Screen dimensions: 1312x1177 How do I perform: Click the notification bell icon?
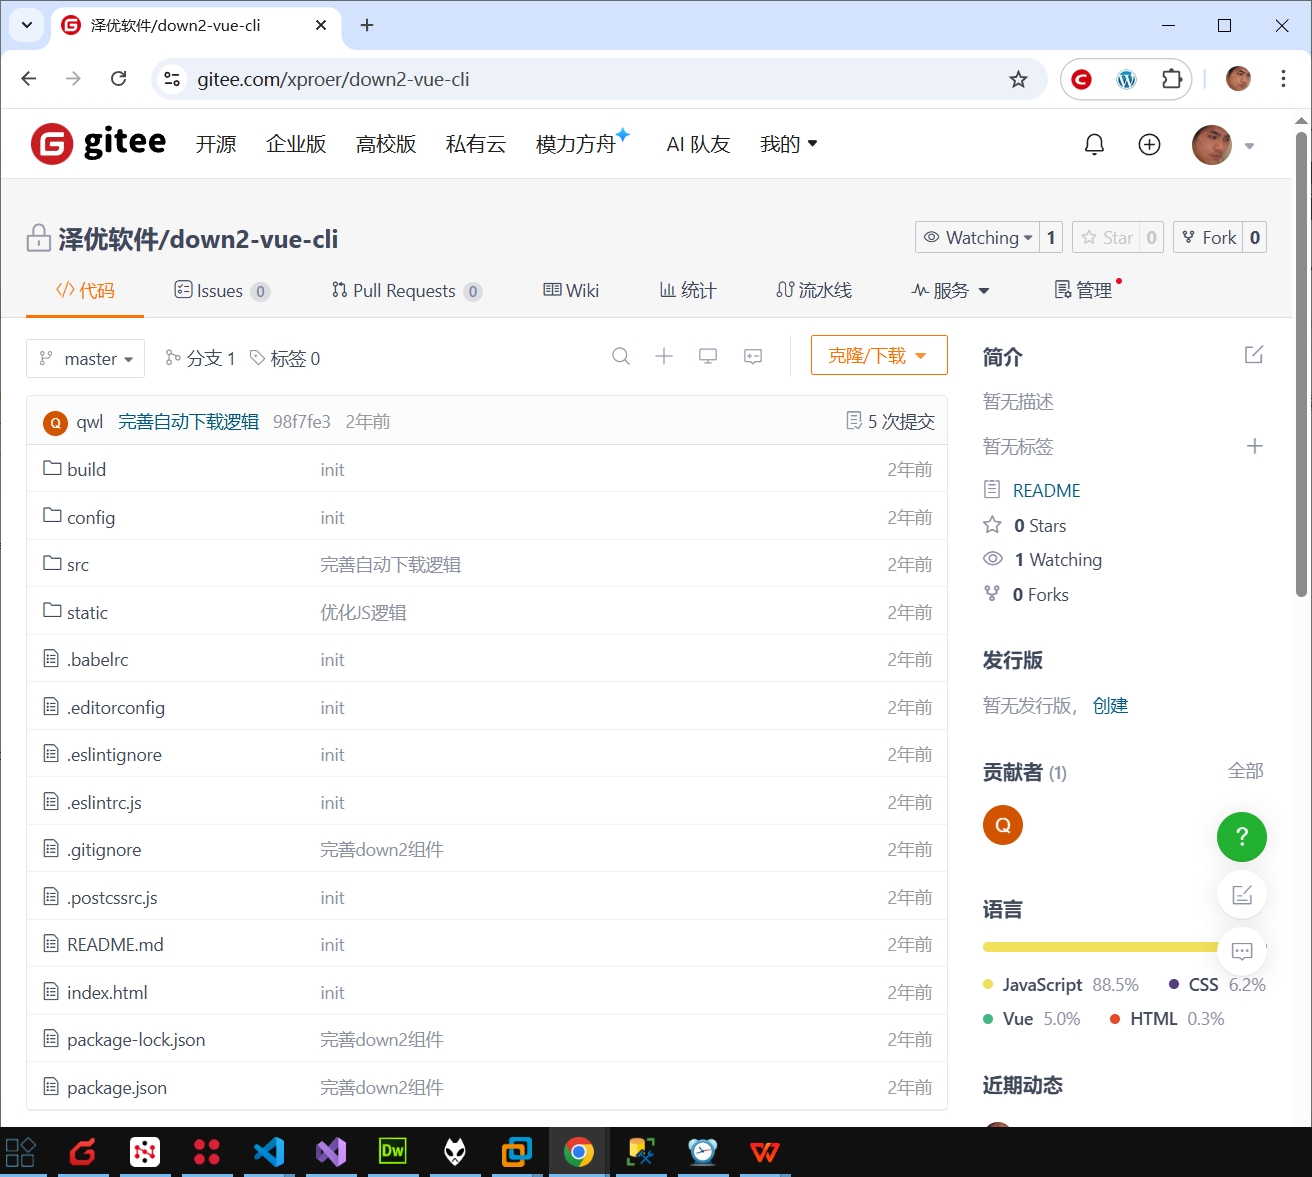point(1094,145)
